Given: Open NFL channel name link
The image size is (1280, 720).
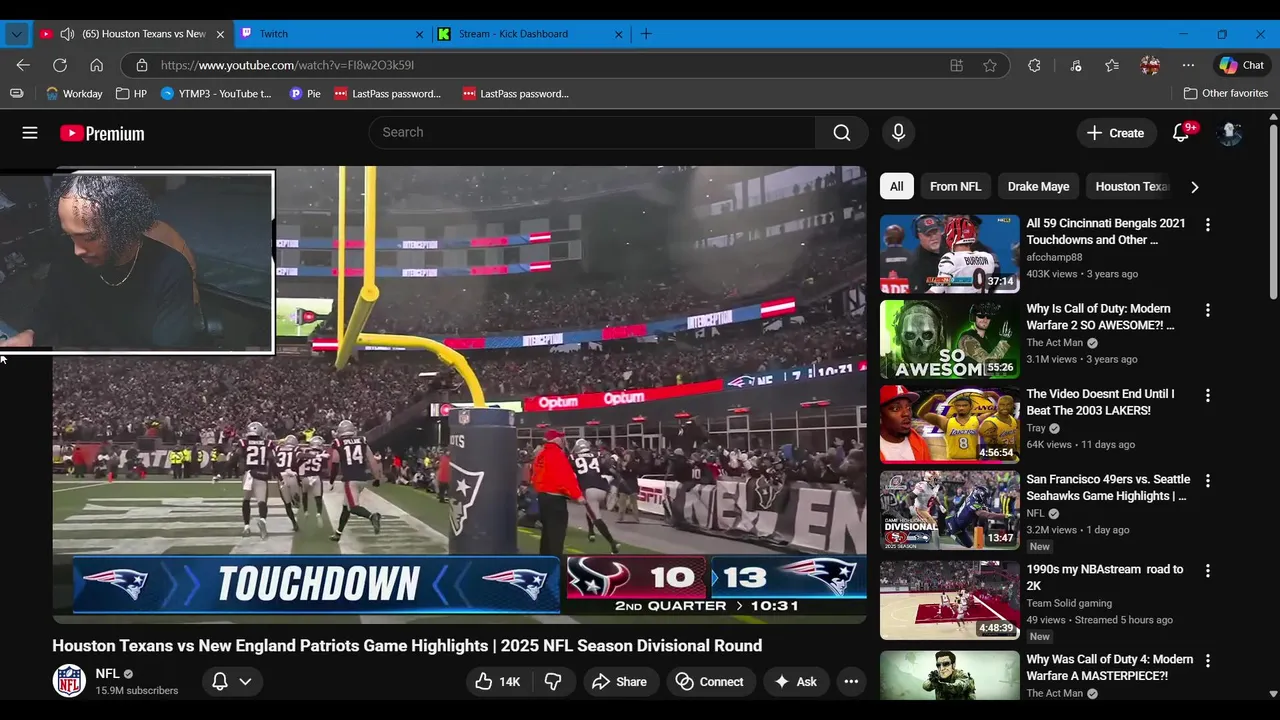Looking at the screenshot, I should click(x=107, y=674).
